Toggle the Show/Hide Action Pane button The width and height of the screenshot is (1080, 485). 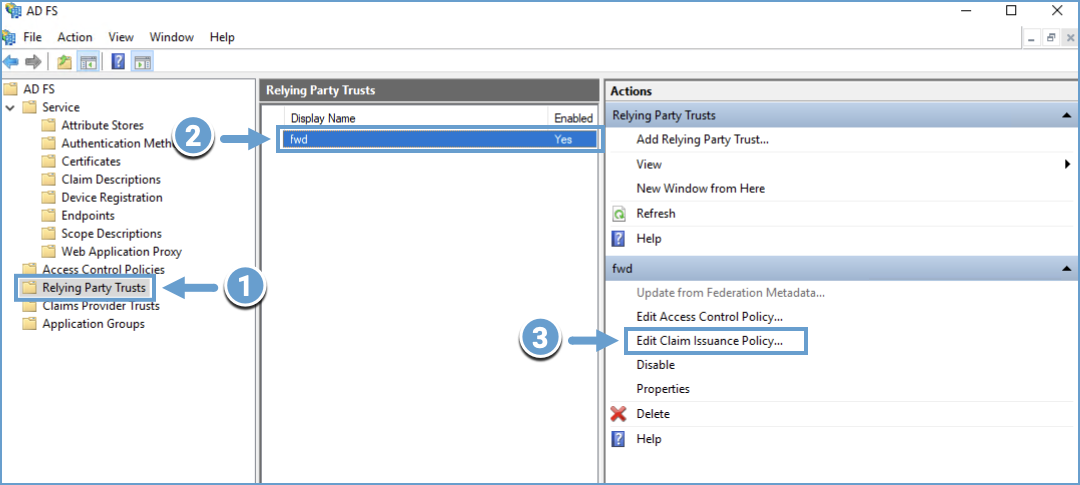click(141, 62)
